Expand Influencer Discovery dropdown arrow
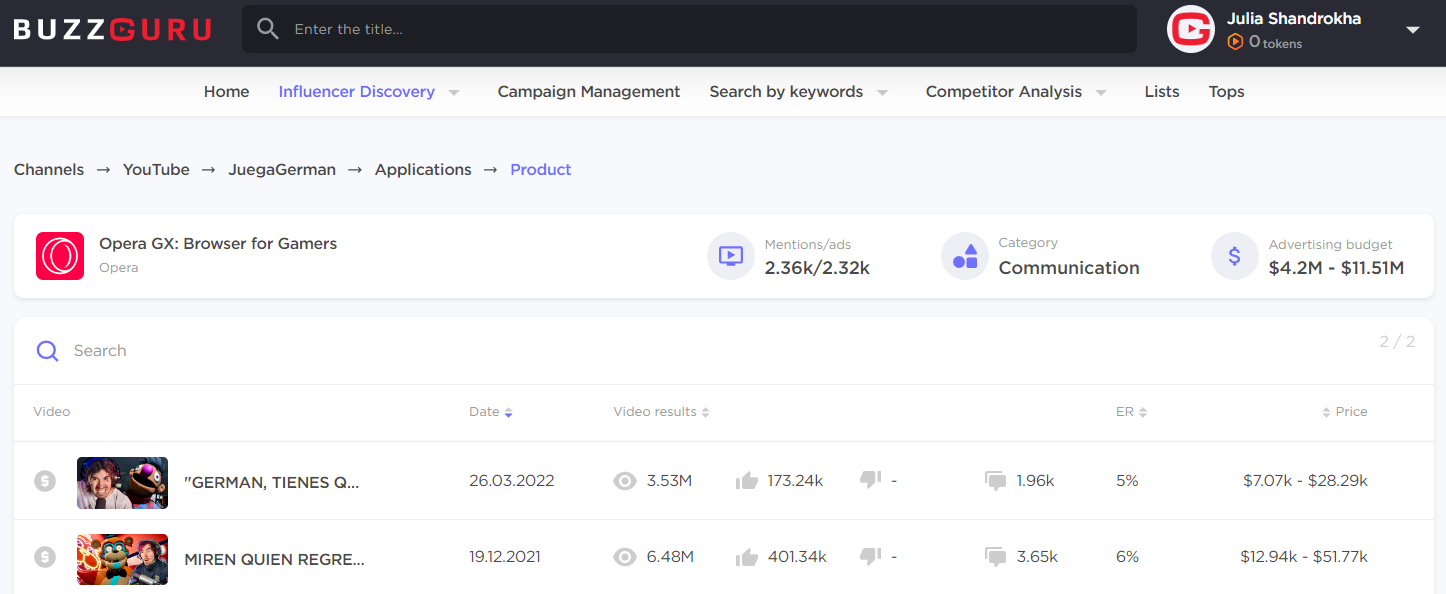 coord(453,92)
